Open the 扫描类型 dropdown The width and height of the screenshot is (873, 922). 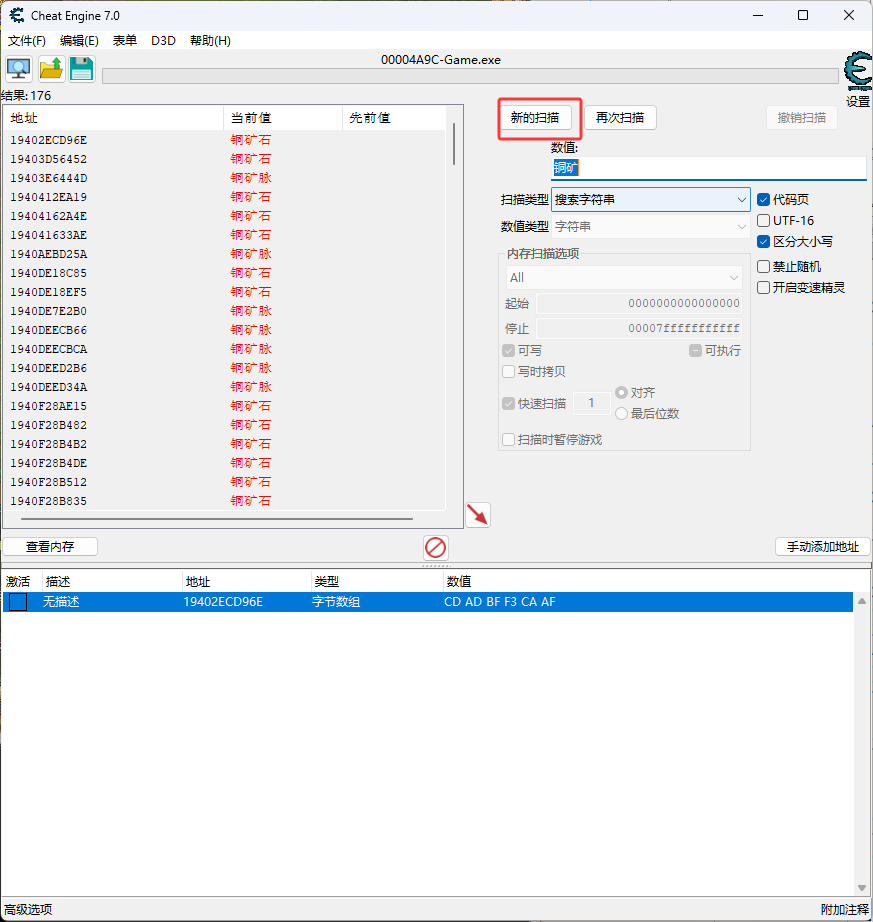click(650, 199)
